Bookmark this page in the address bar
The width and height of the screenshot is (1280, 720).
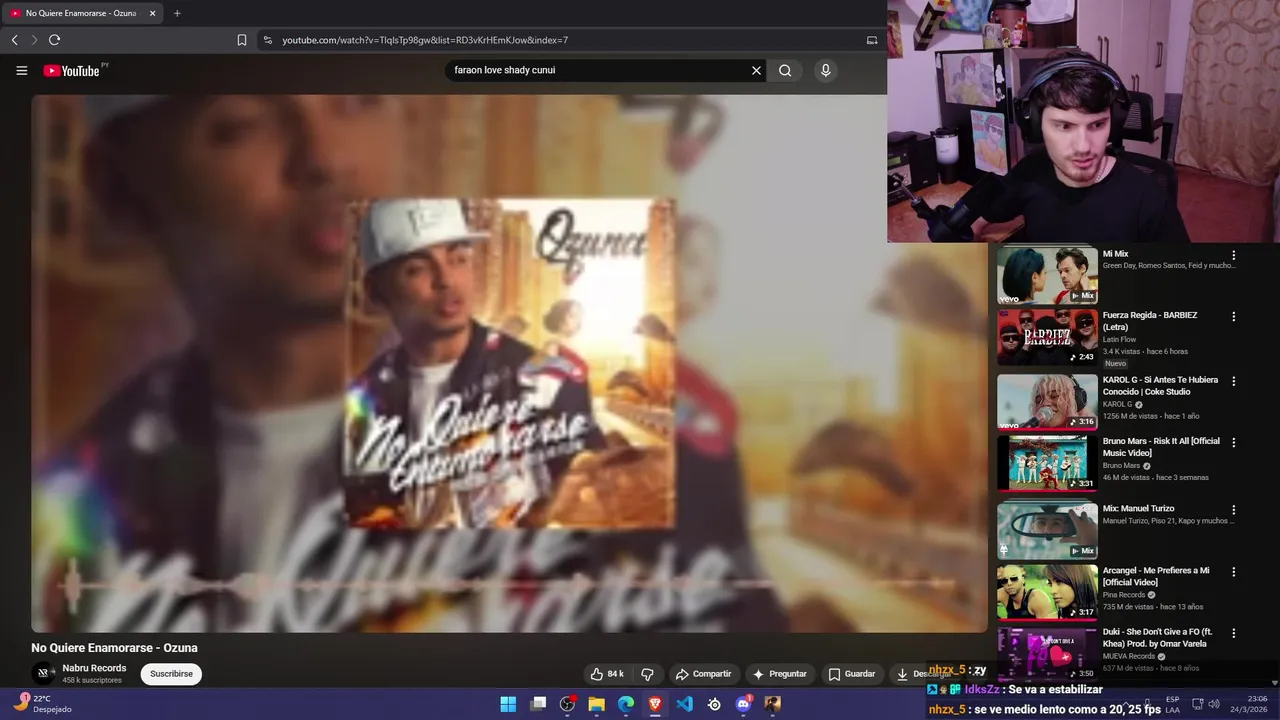pos(242,40)
